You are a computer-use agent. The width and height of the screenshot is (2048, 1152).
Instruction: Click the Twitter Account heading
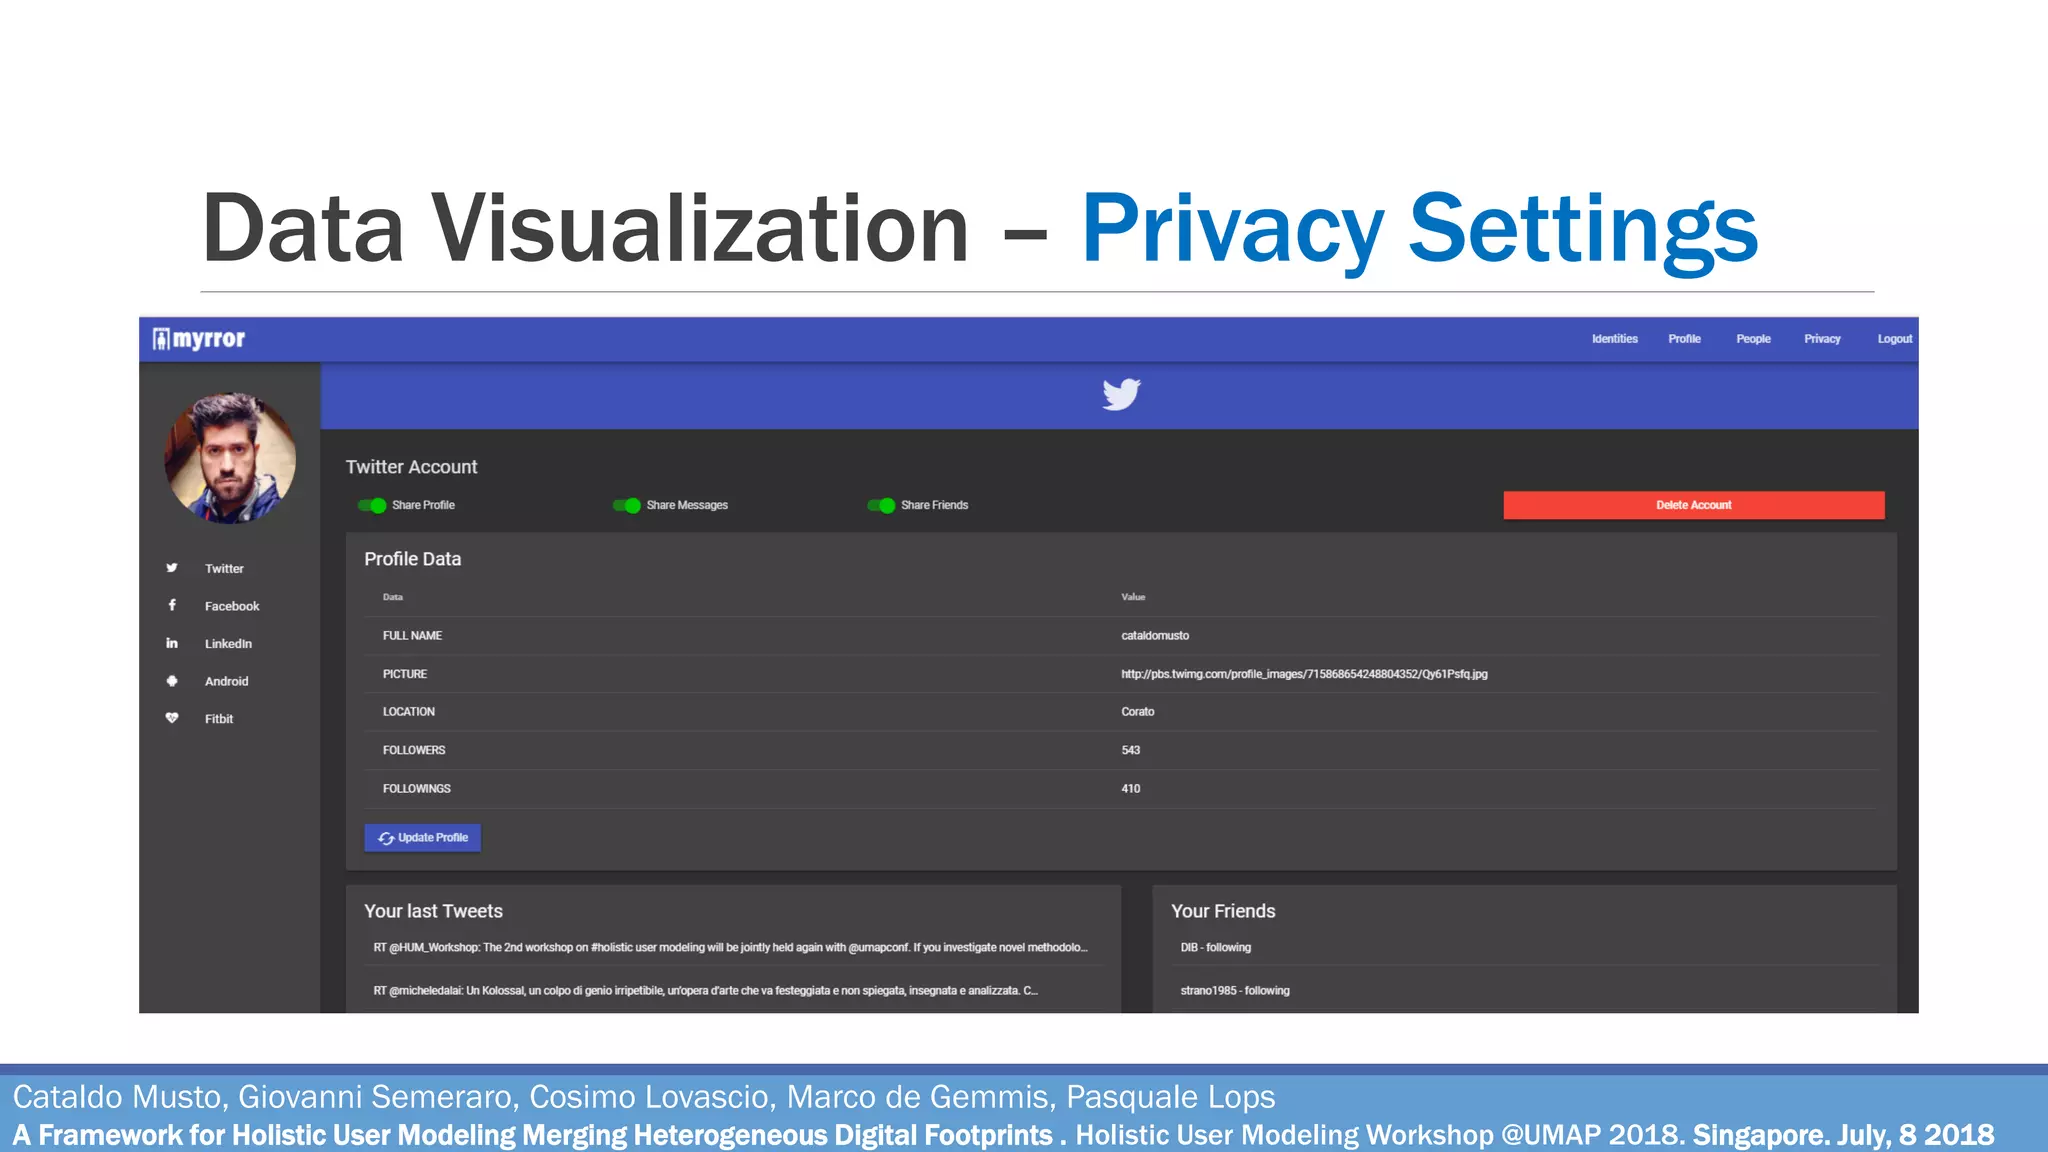click(x=411, y=467)
